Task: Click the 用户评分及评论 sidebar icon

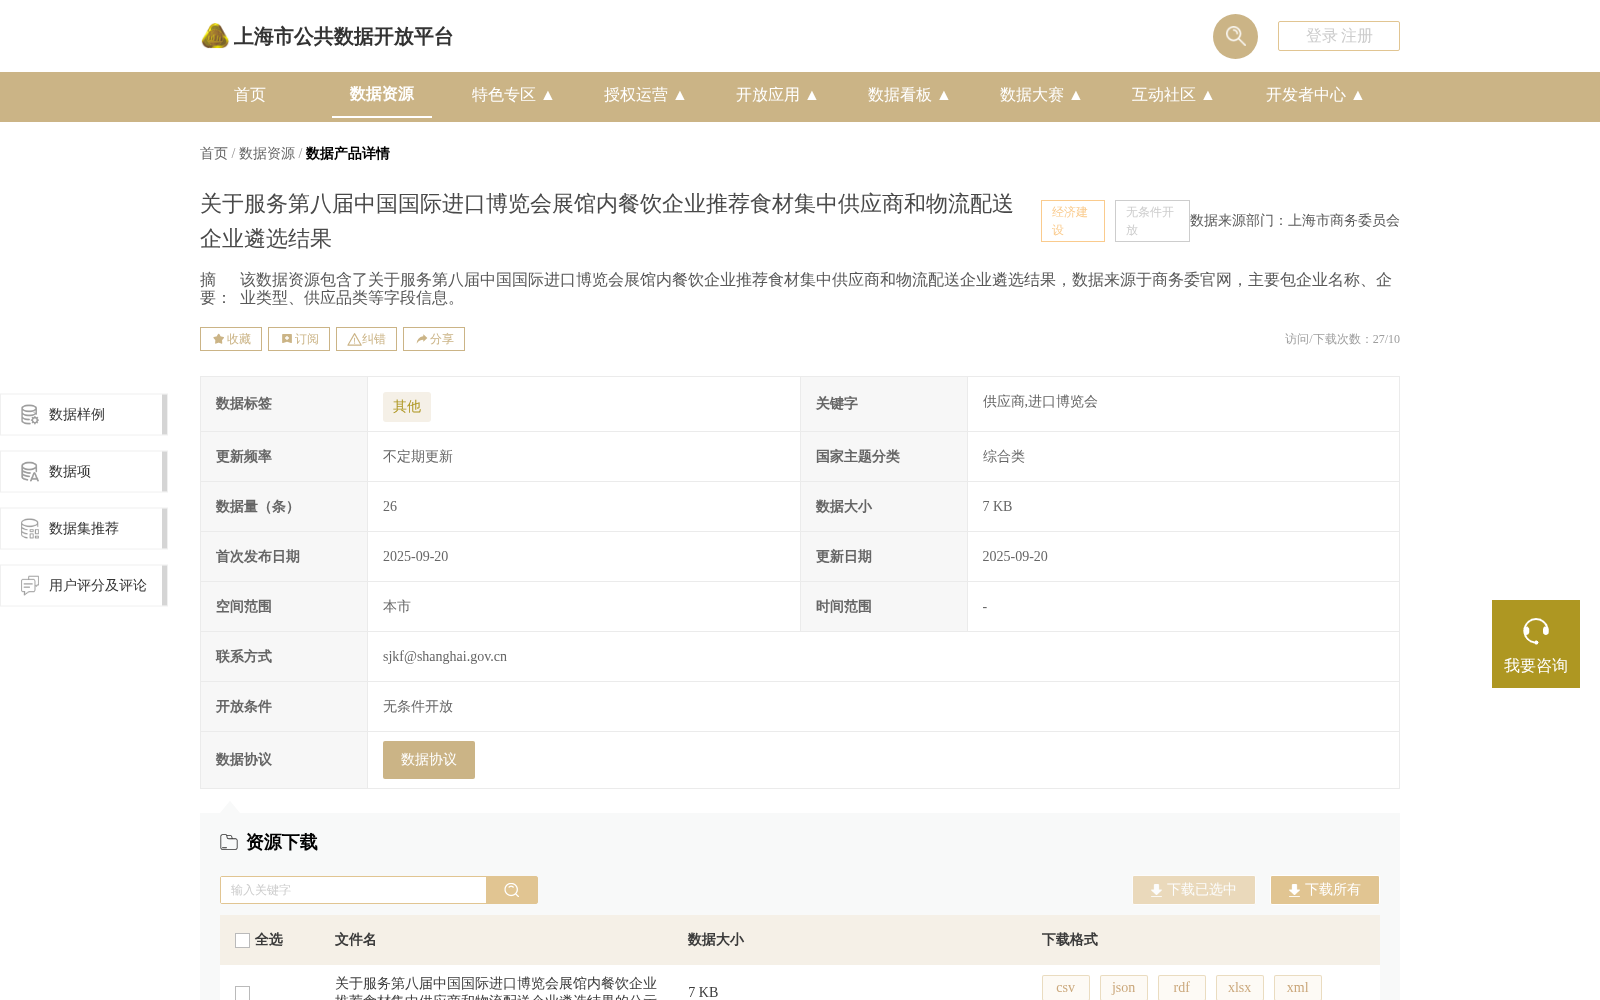Action: (x=30, y=585)
